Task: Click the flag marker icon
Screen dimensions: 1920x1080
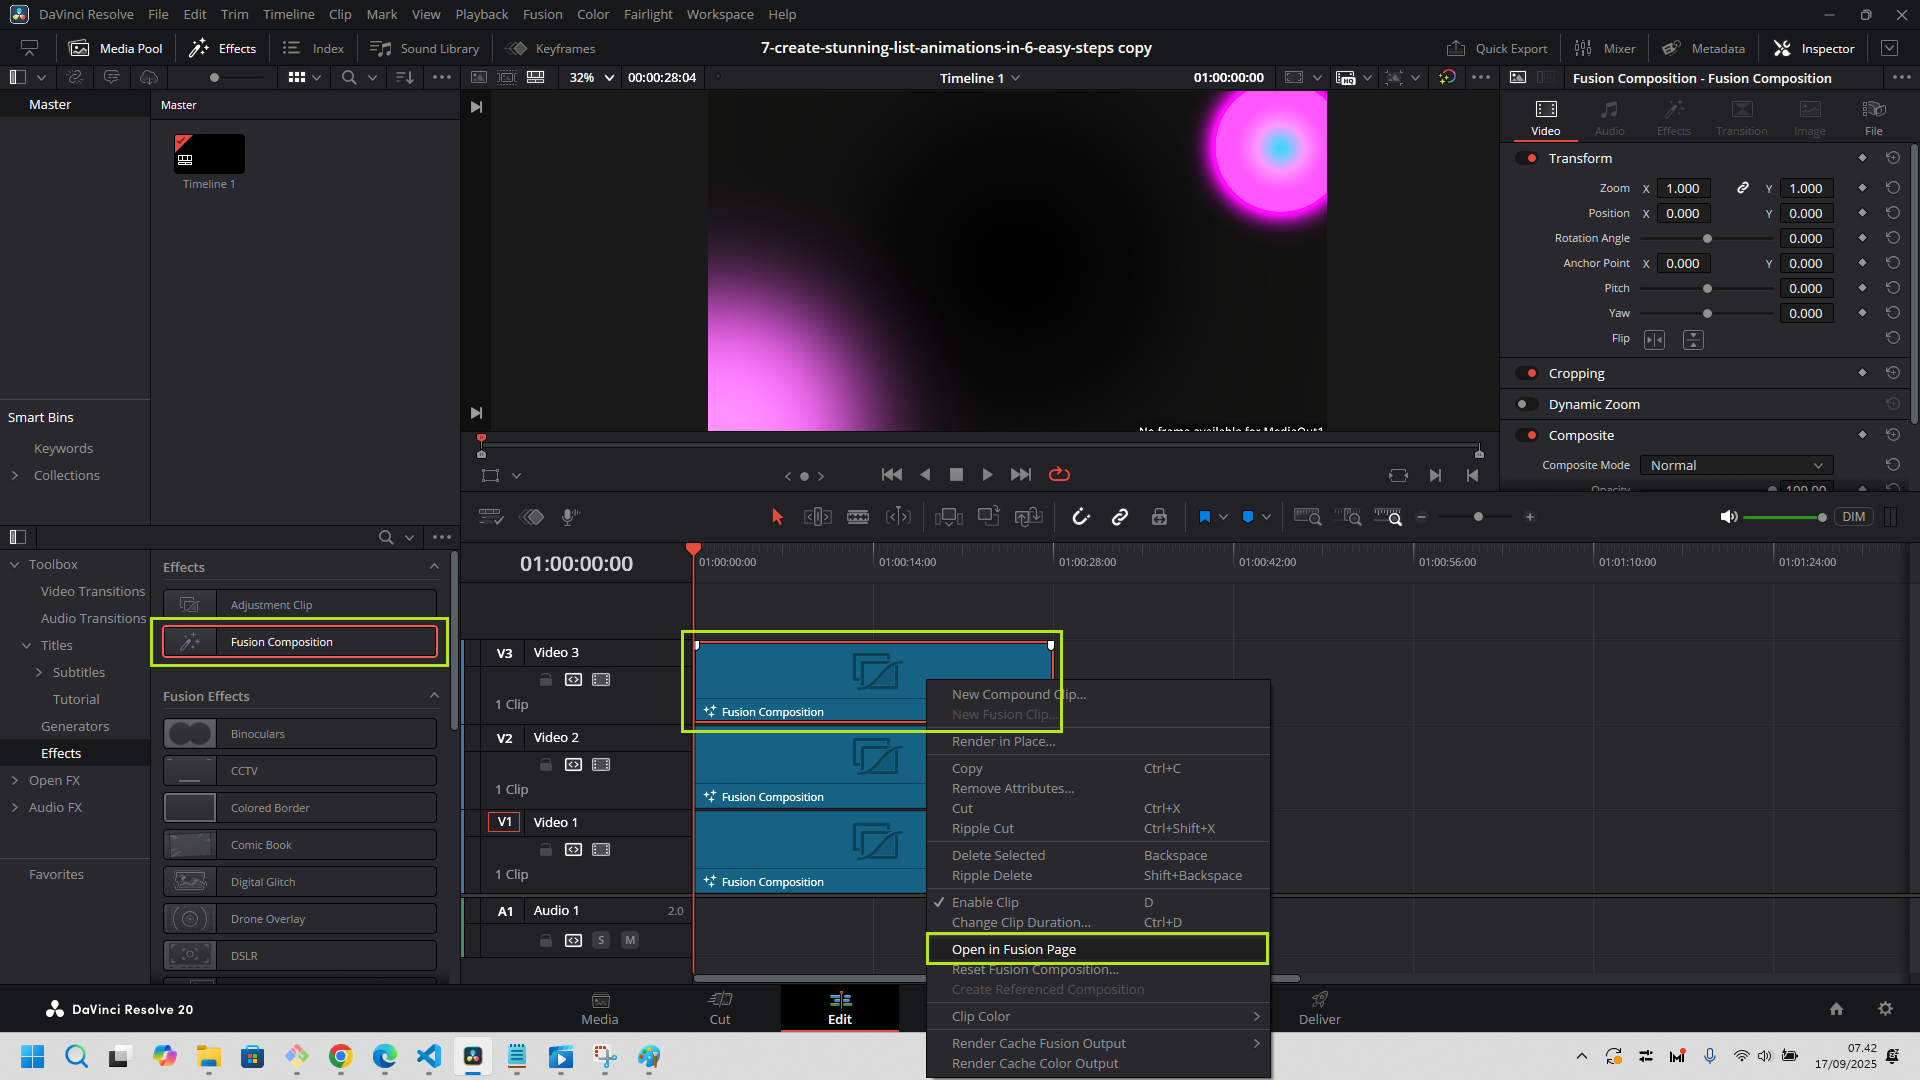Action: [1204, 517]
